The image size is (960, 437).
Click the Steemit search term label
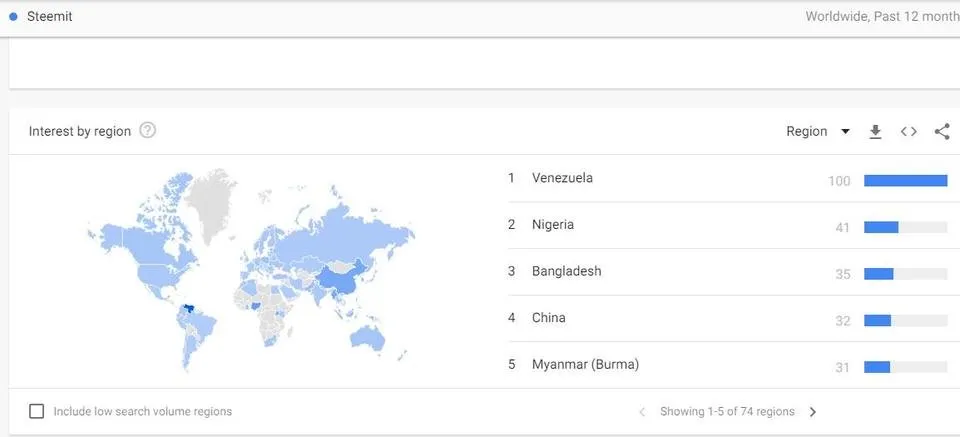click(x=50, y=17)
